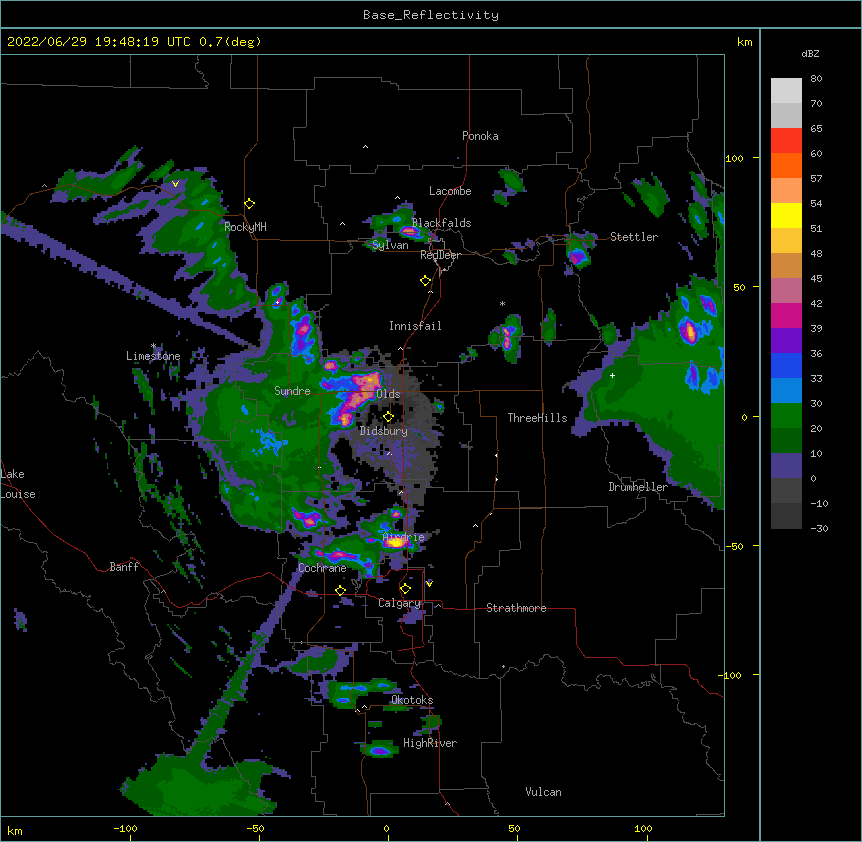Viewport: 862px width, 842px height.
Task: Click the Base_Reflectivity title text
Action: tap(431, 15)
